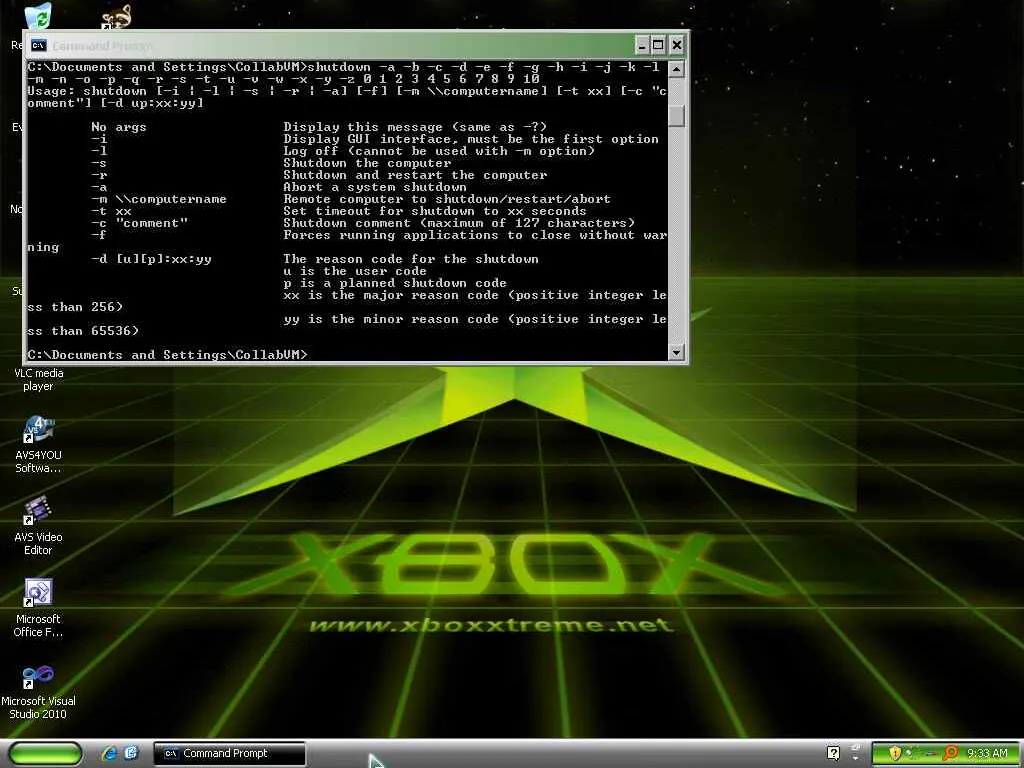Image resolution: width=1024 pixels, height=768 pixels.
Task: Click the Command Prompt scrollbar thumb
Action: tap(677, 116)
